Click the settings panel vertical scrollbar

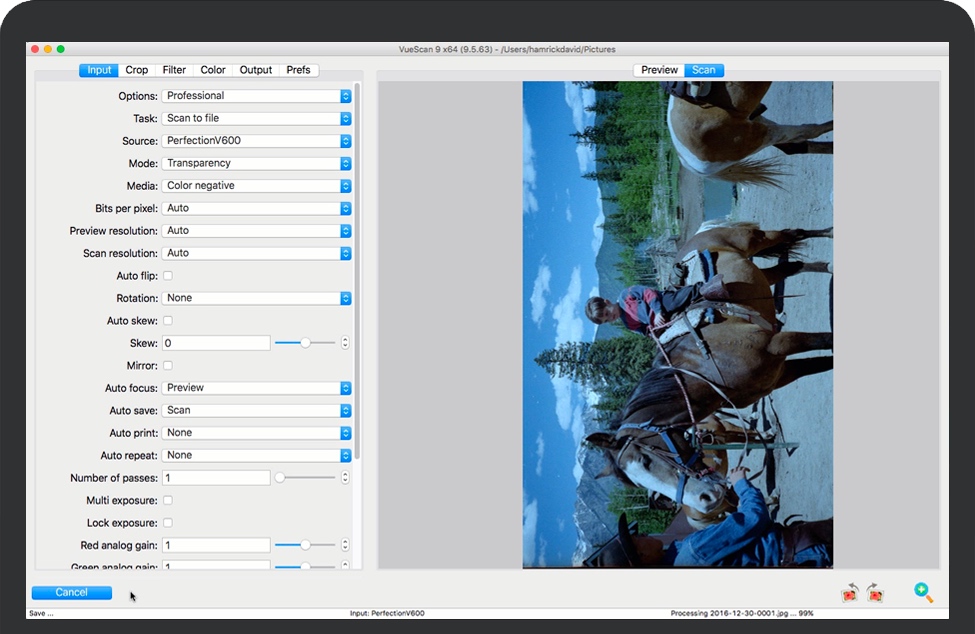click(357, 270)
